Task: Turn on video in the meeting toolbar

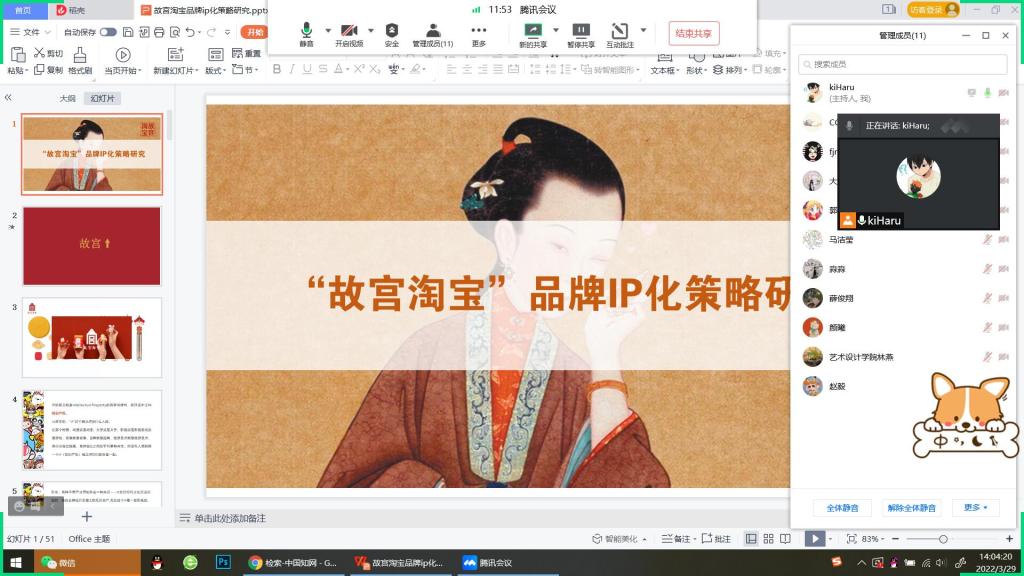Action: click(349, 35)
